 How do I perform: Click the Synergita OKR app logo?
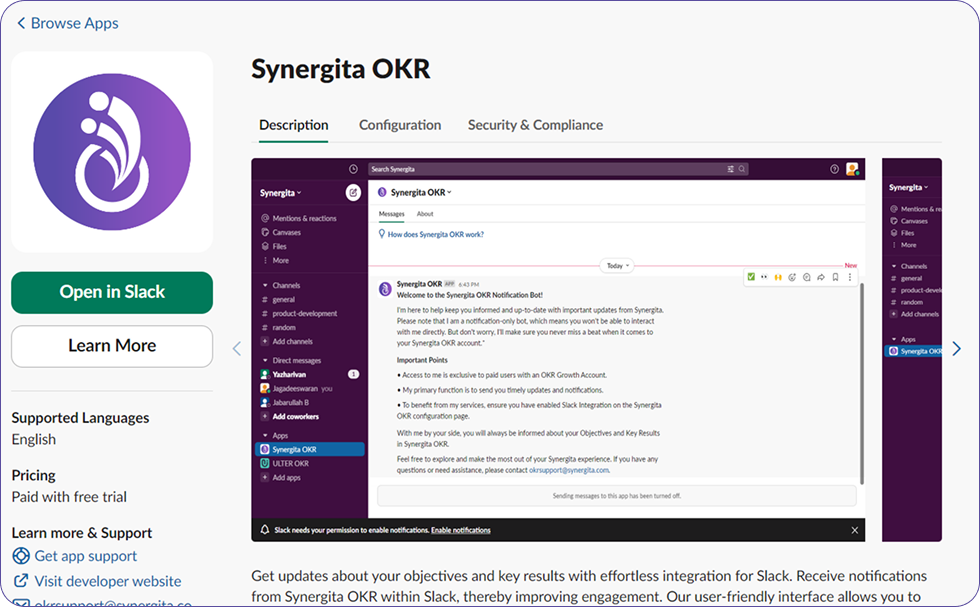click(112, 152)
